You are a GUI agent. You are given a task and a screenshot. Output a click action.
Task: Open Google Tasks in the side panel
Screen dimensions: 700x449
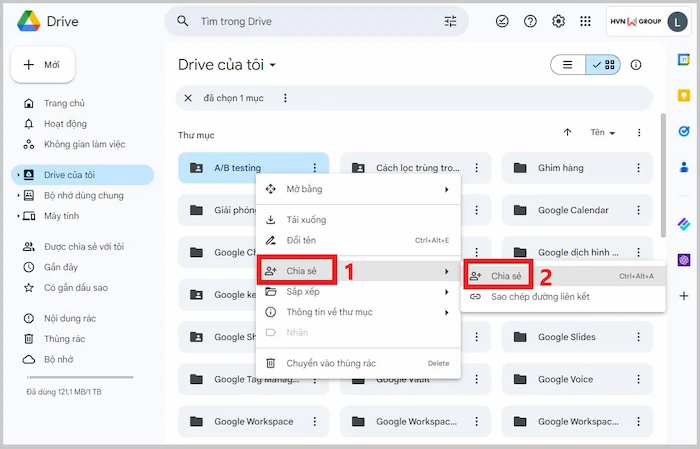click(683, 131)
